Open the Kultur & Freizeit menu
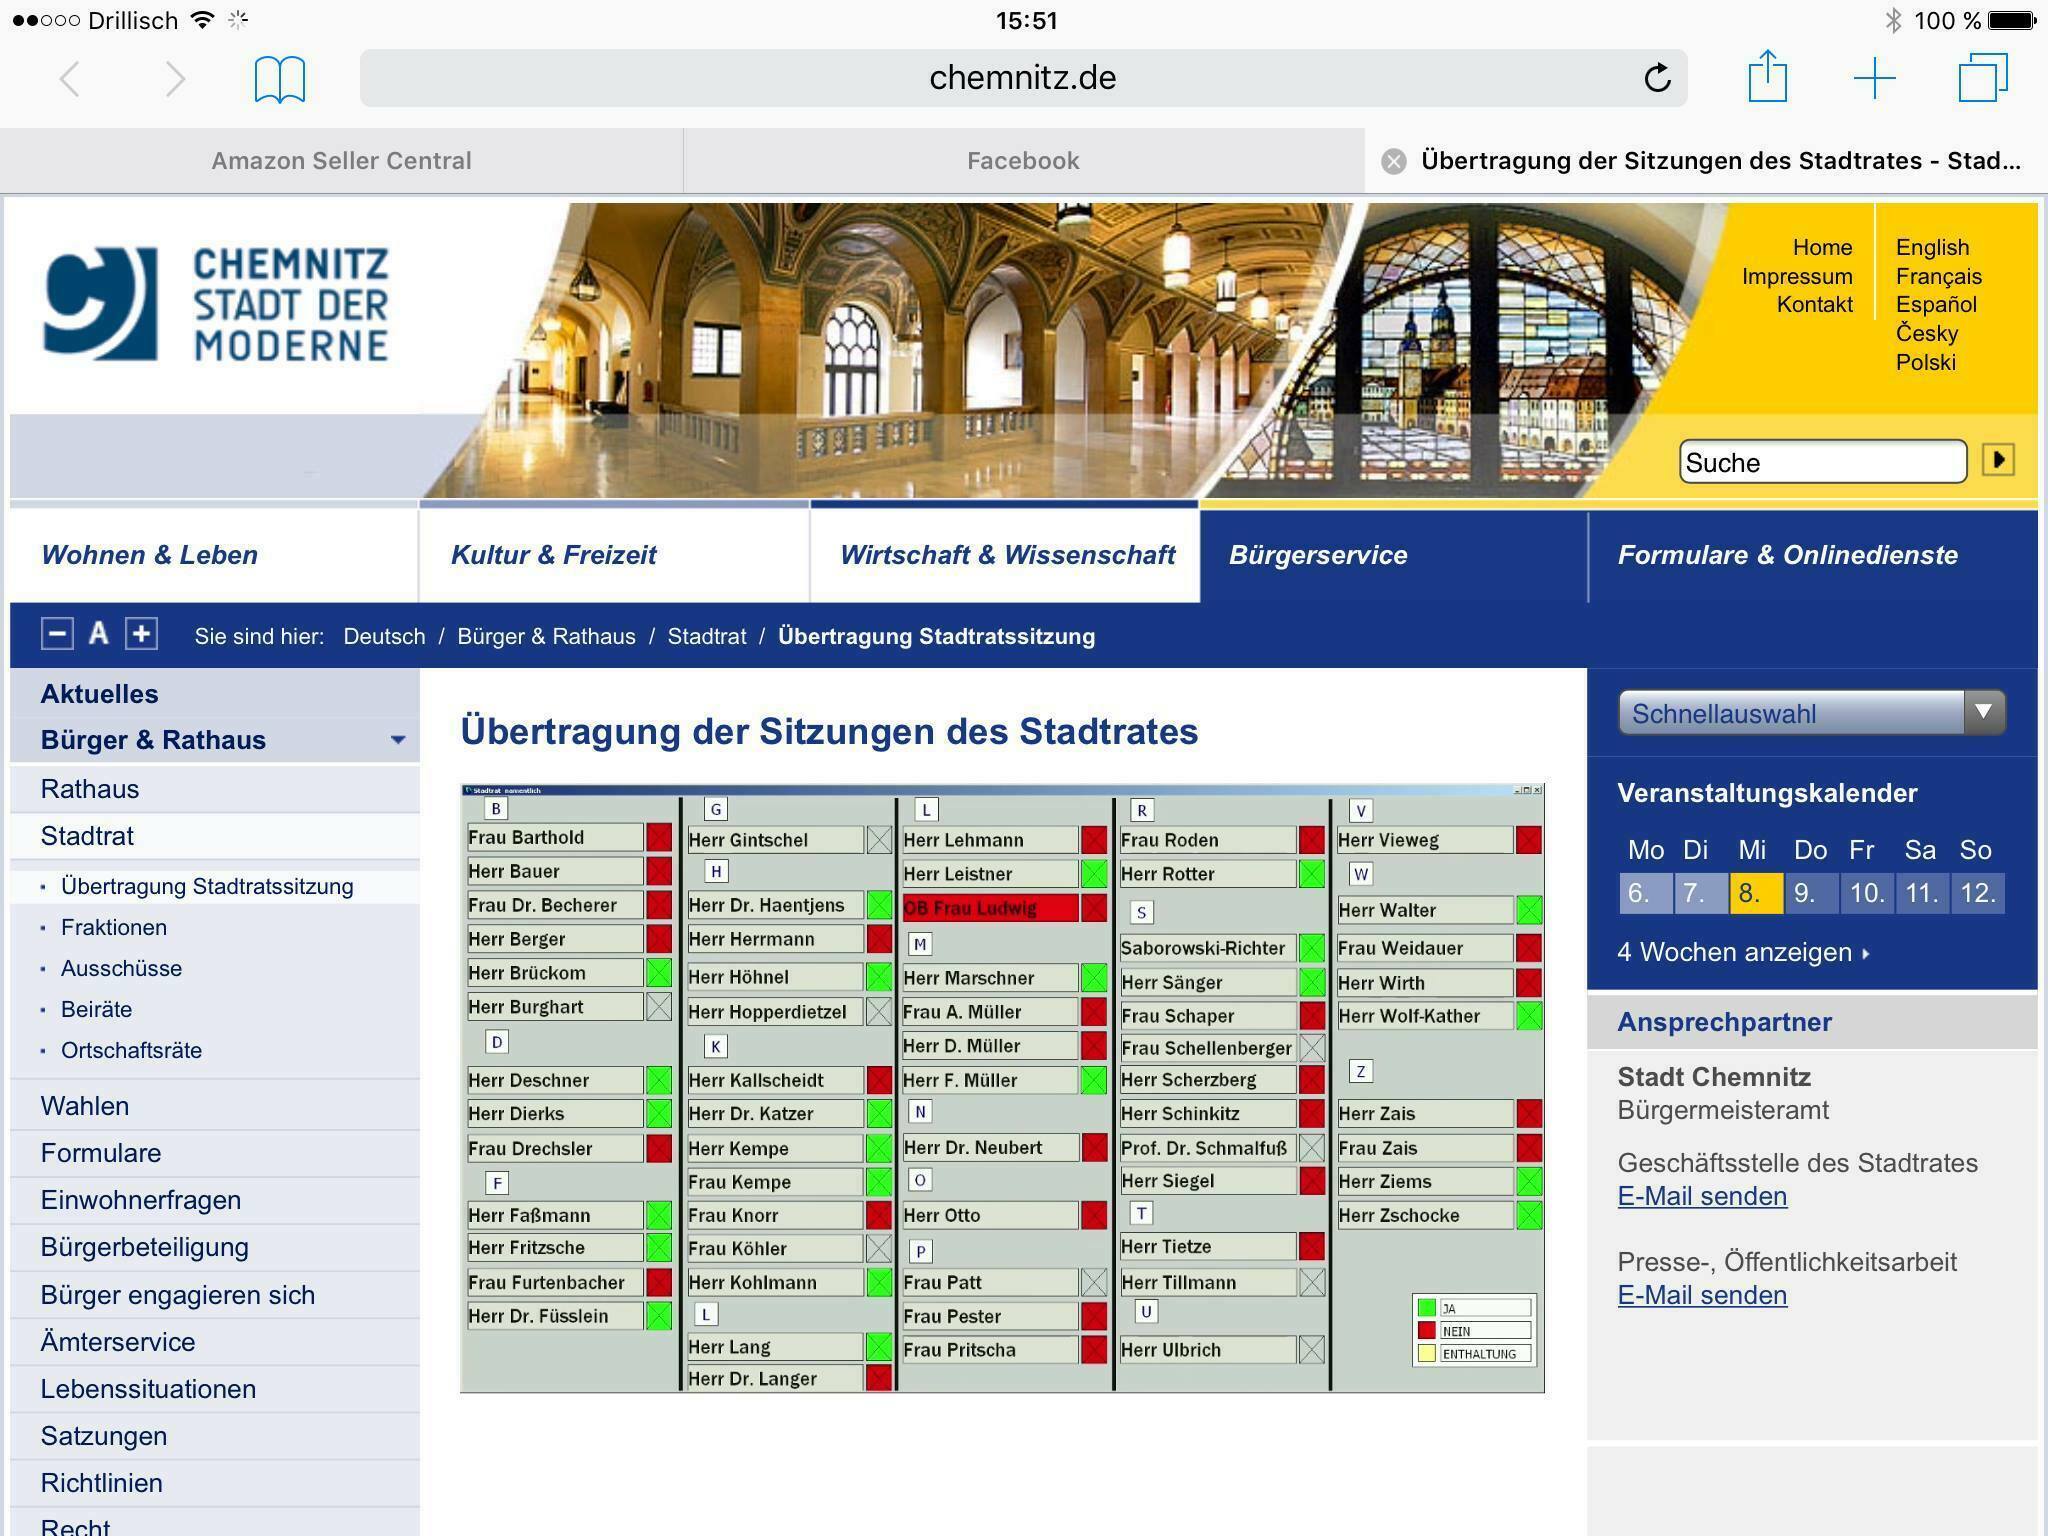Viewport: 2048px width, 1536px height. 553,555
